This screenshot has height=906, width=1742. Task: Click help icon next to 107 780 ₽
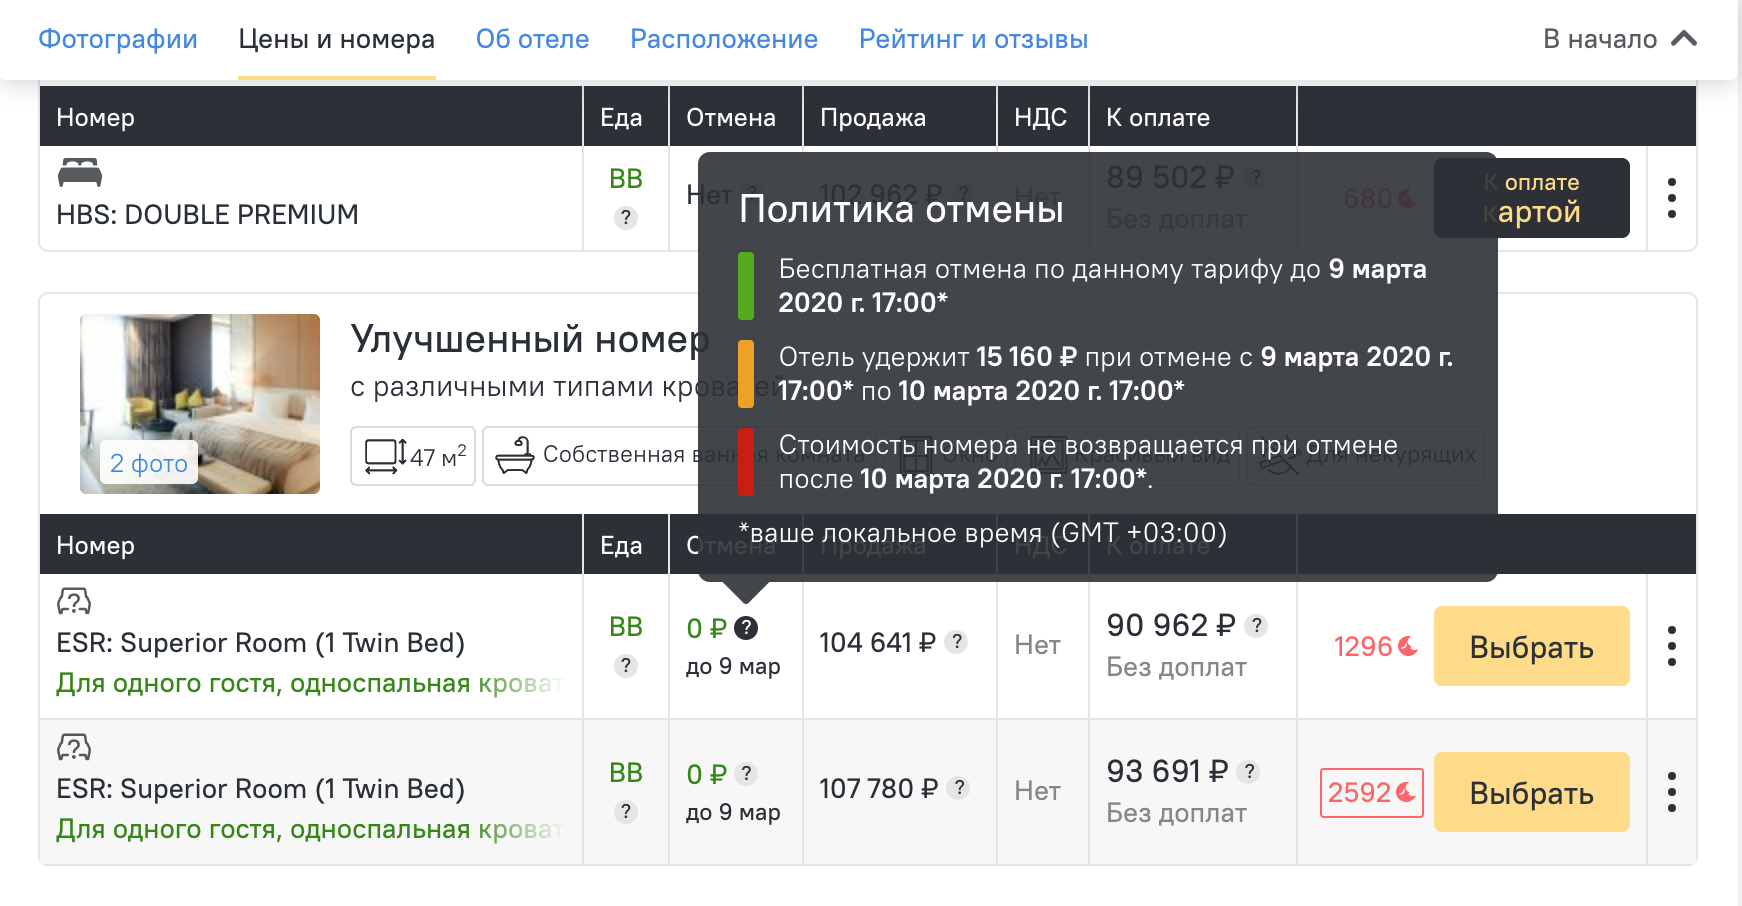959,788
